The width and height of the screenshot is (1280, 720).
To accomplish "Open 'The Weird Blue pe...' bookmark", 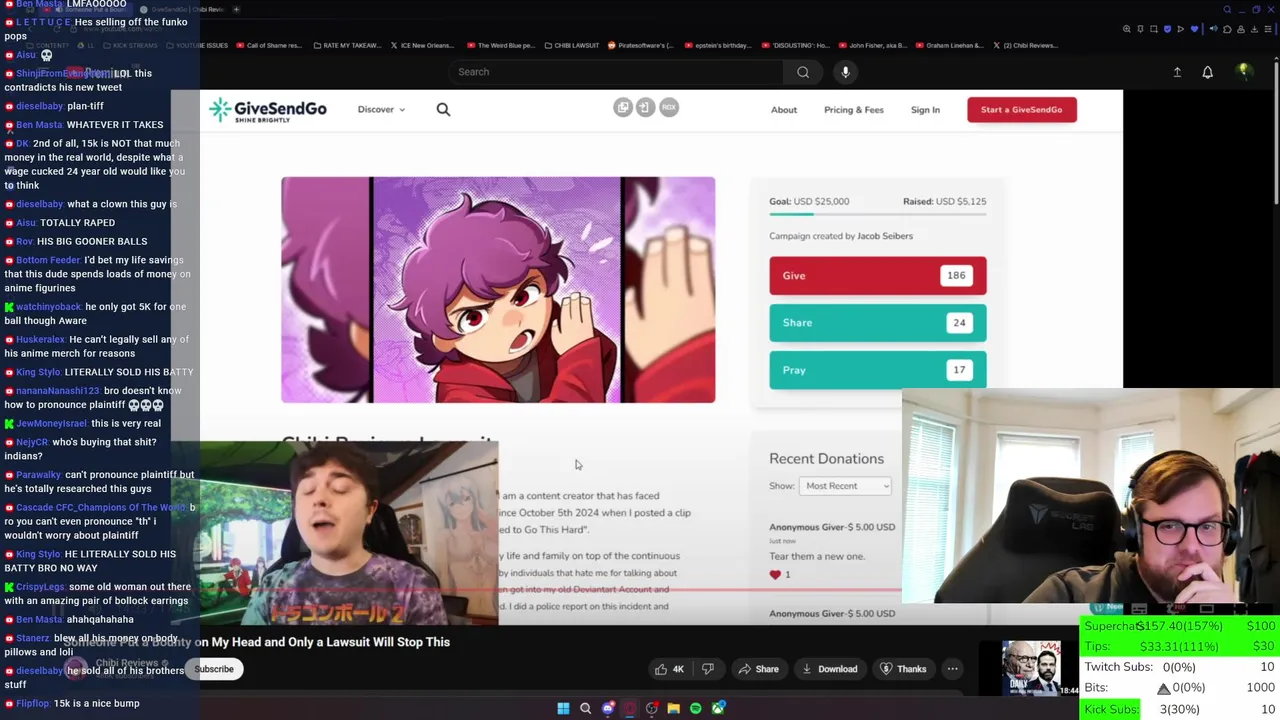I will (x=500, y=45).
